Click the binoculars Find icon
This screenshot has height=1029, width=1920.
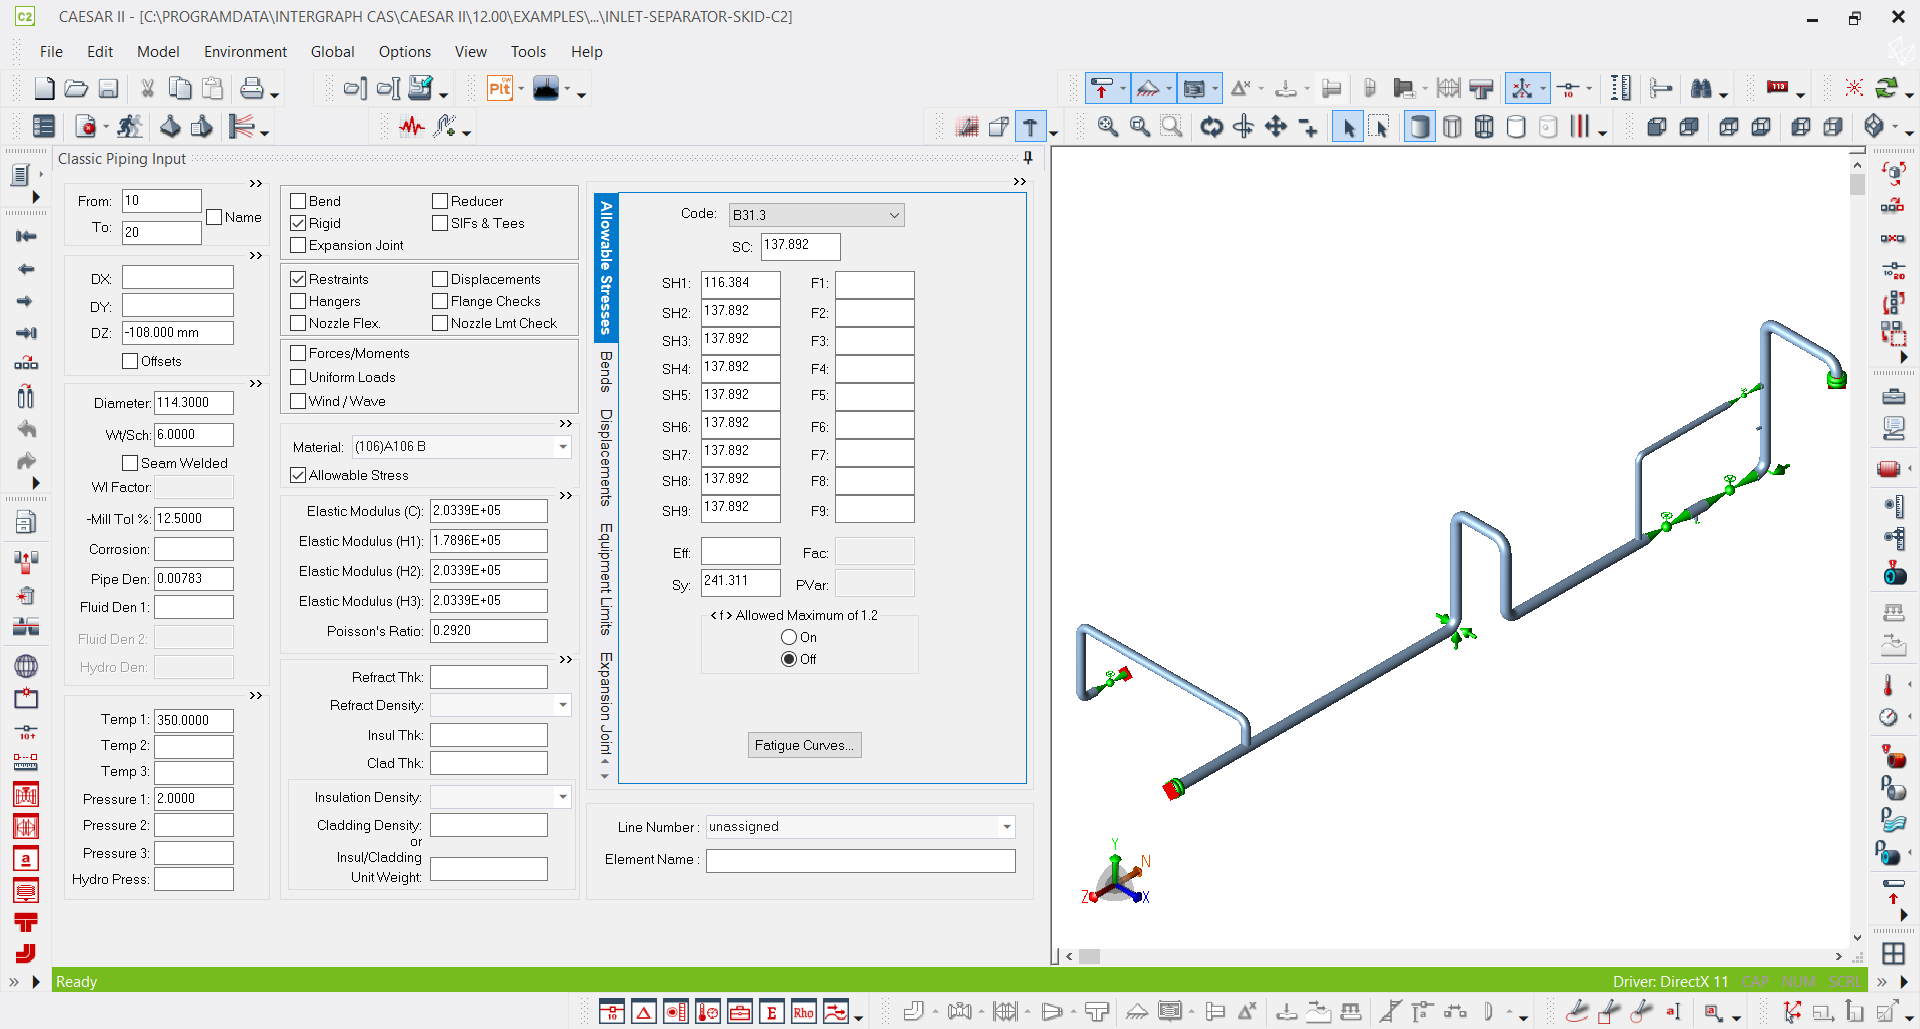tap(1701, 89)
